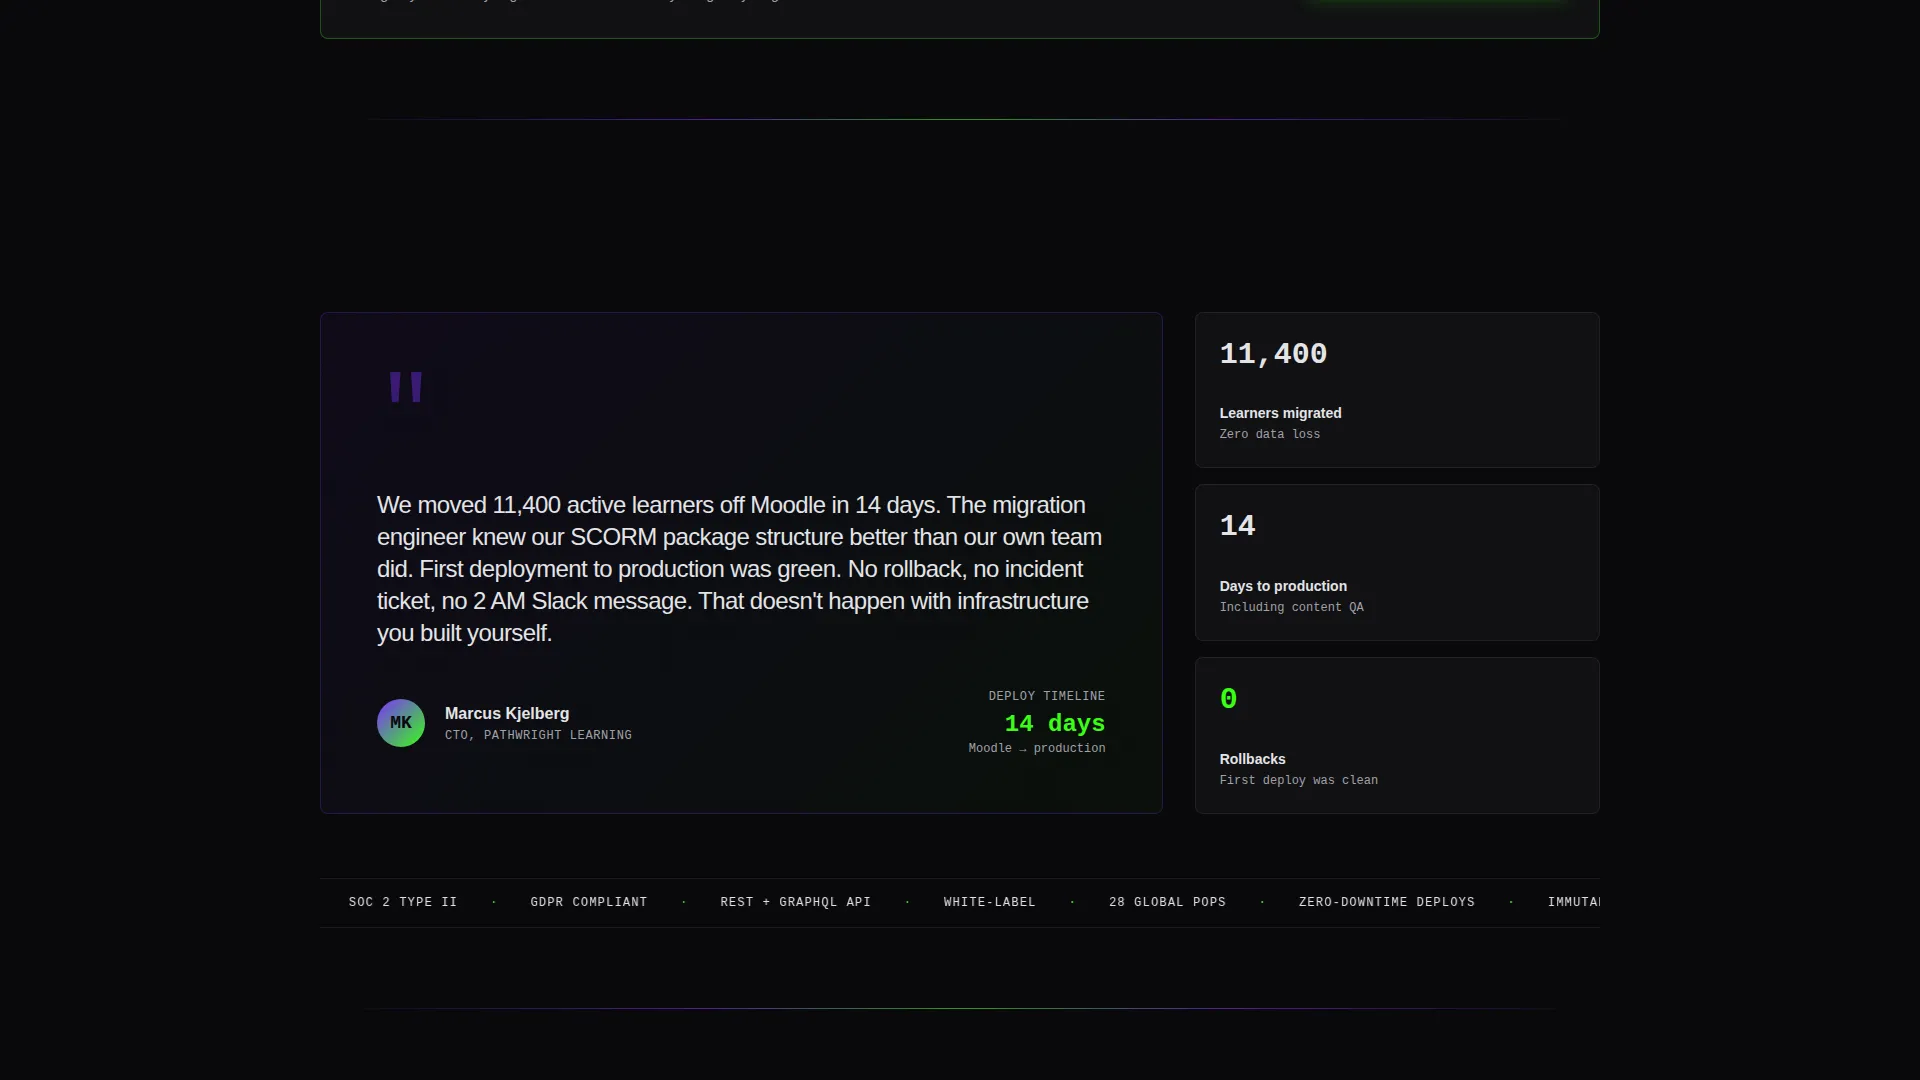Click the Marcus Kjelberg name

click(507, 713)
